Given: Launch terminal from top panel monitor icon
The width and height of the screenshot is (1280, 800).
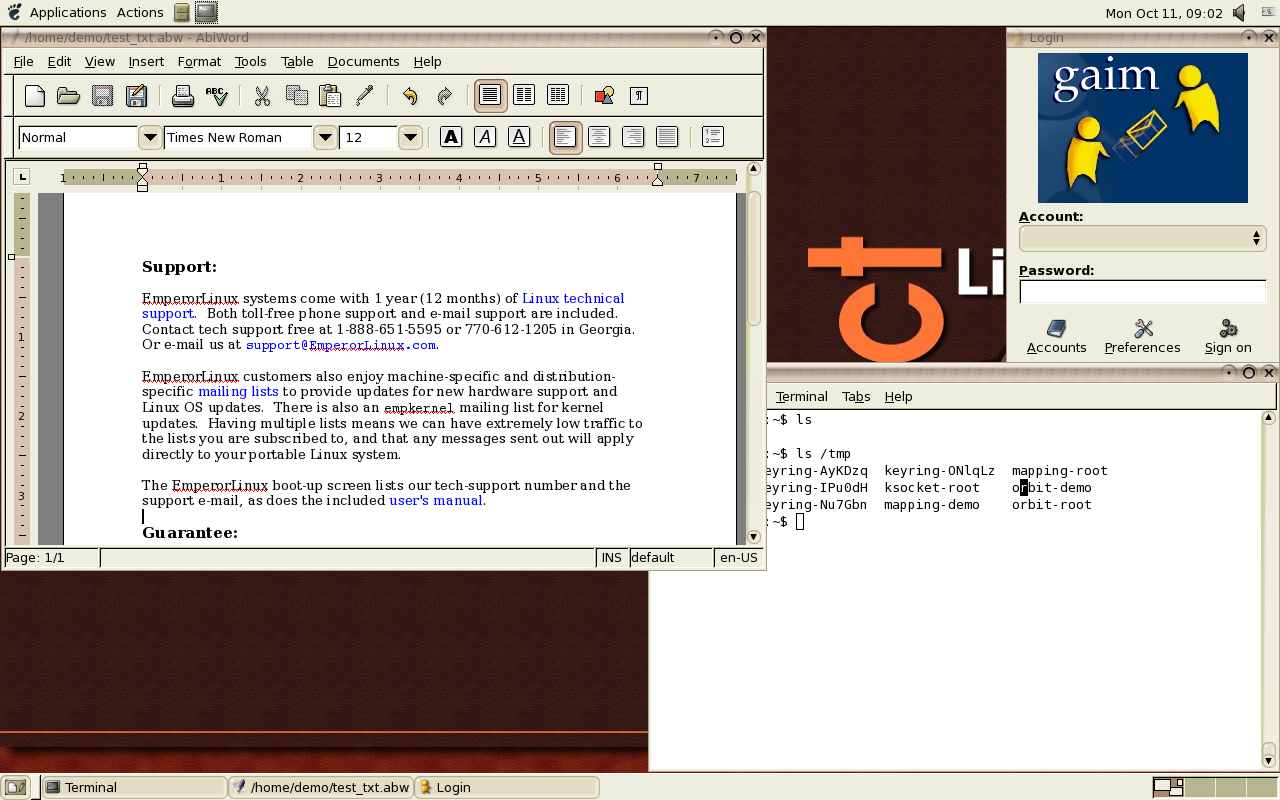Looking at the screenshot, I should click(x=206, y=13).
